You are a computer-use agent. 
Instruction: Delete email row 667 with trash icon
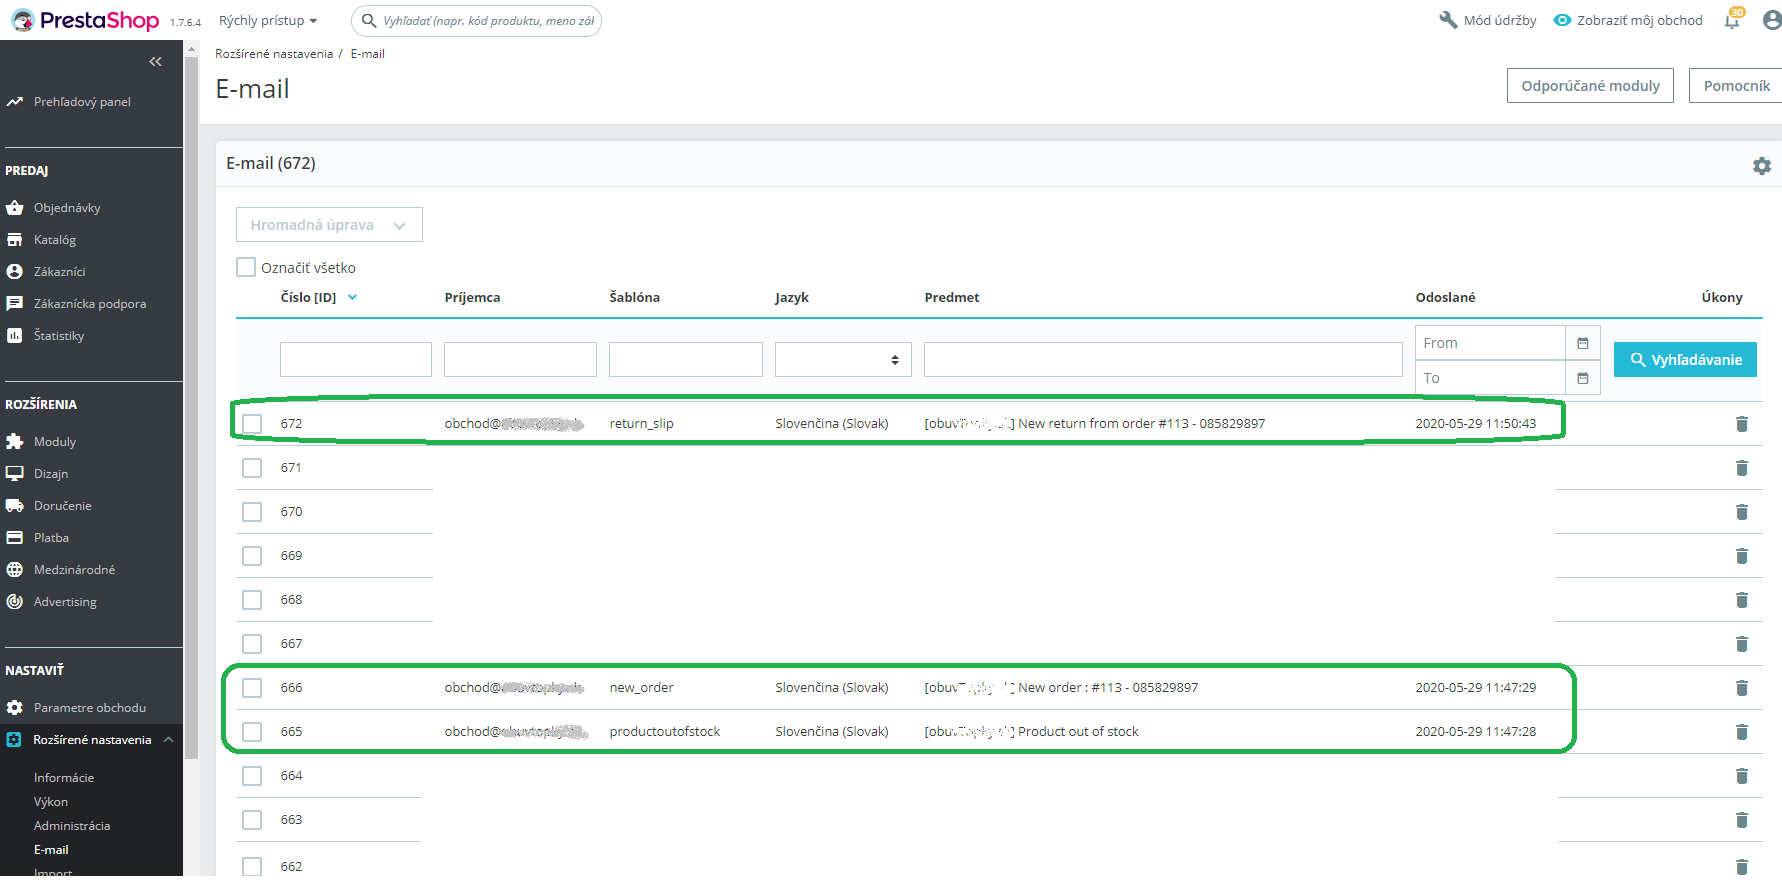(x=1742, y=644)
